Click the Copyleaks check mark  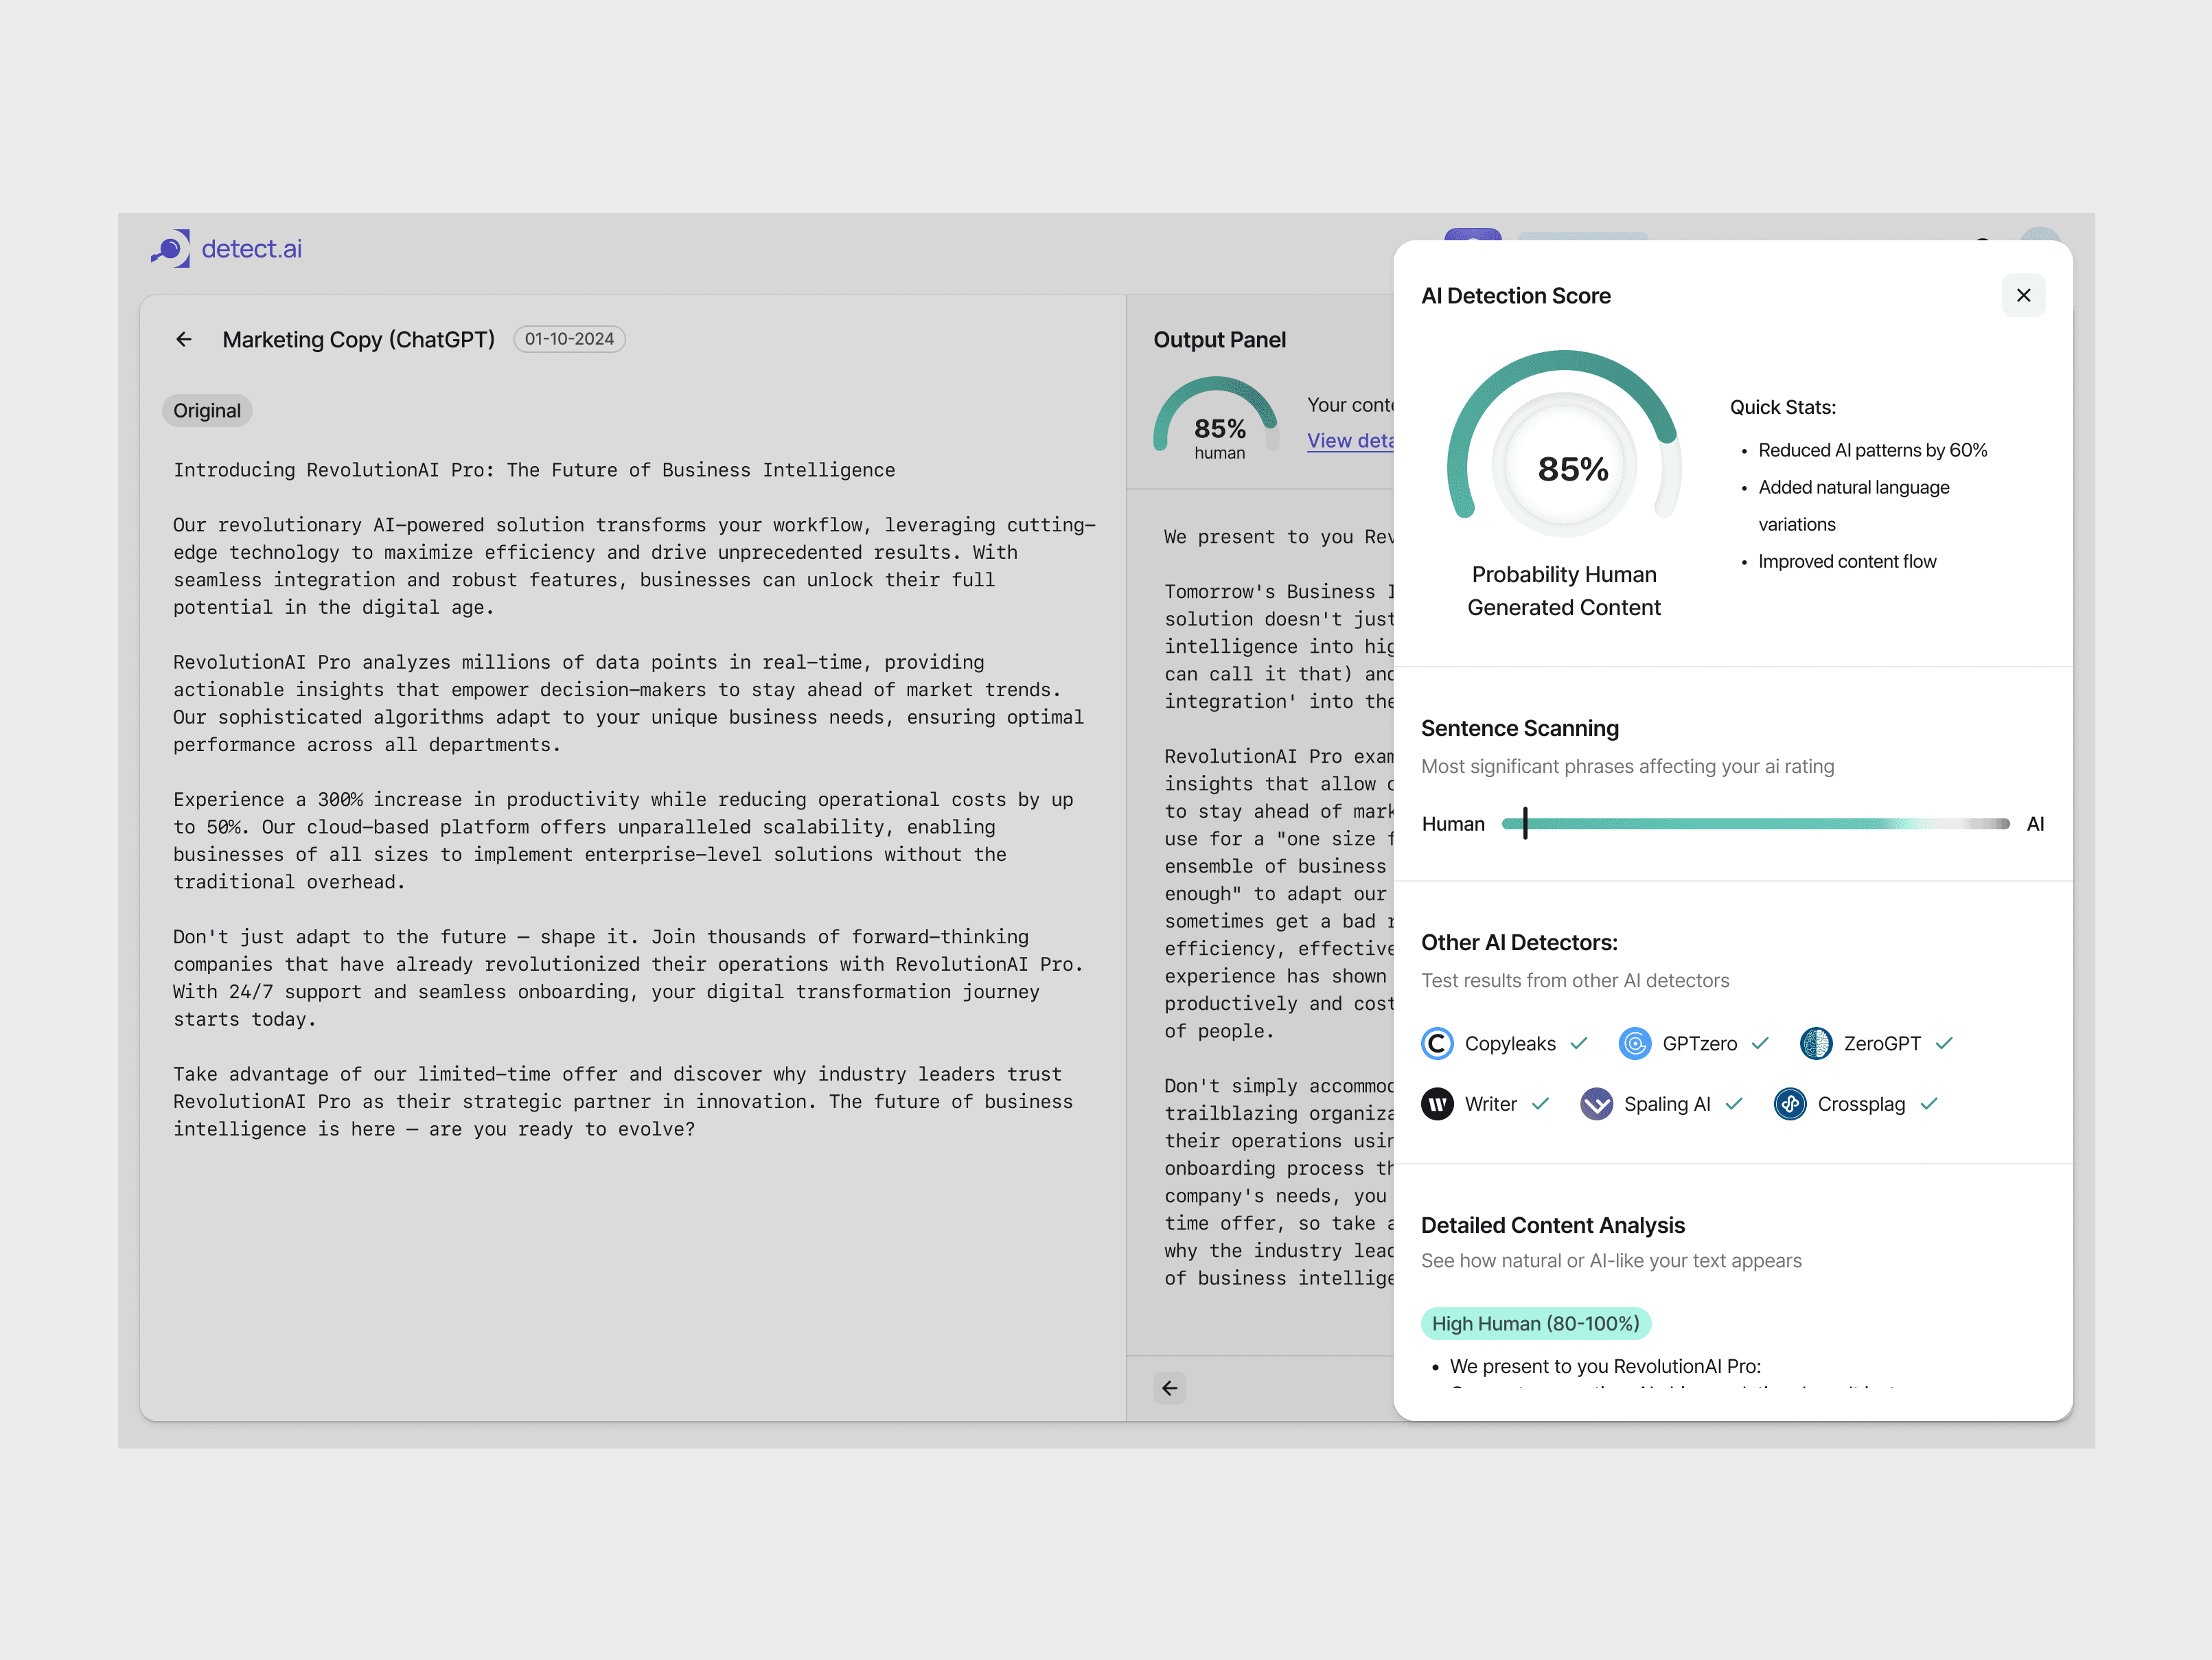pos(1579,1043)
